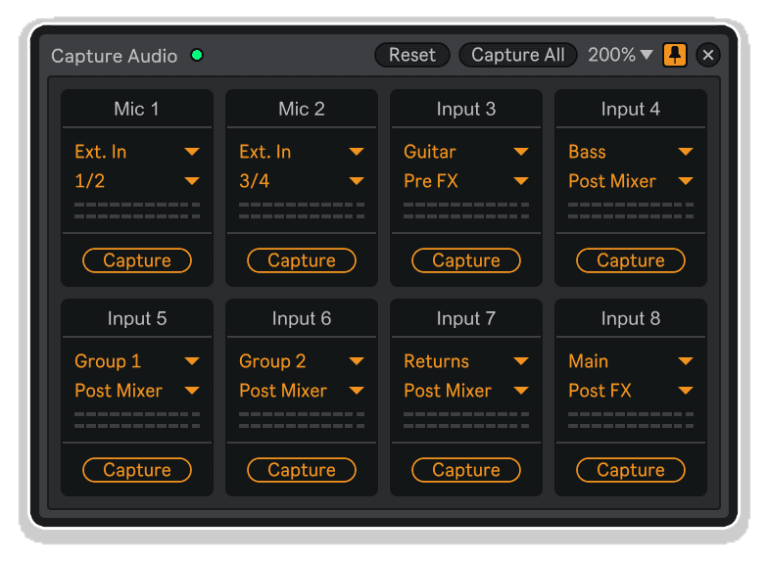Open Mic 2 Ext. In source dropdown

point(302,151)
